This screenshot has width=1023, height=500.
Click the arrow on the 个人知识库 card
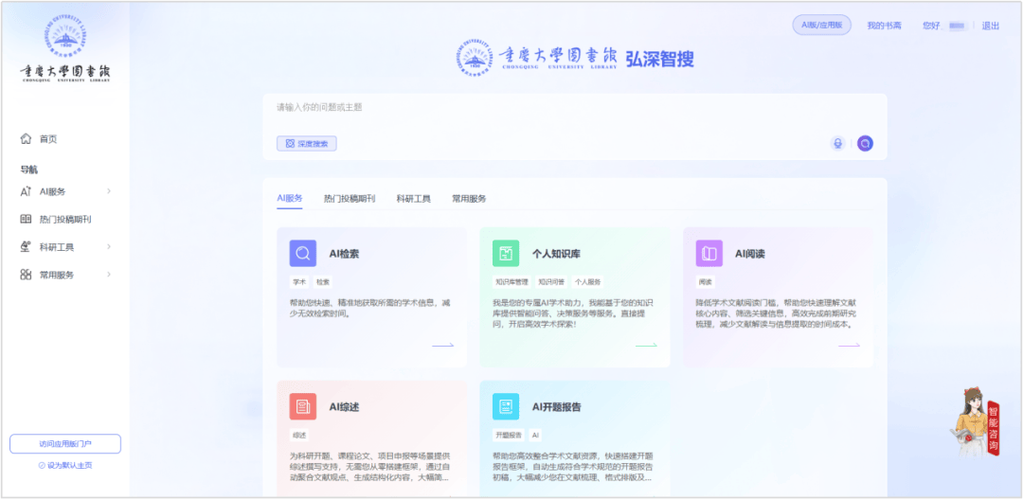pyautogui.click(x=647, y=345)
